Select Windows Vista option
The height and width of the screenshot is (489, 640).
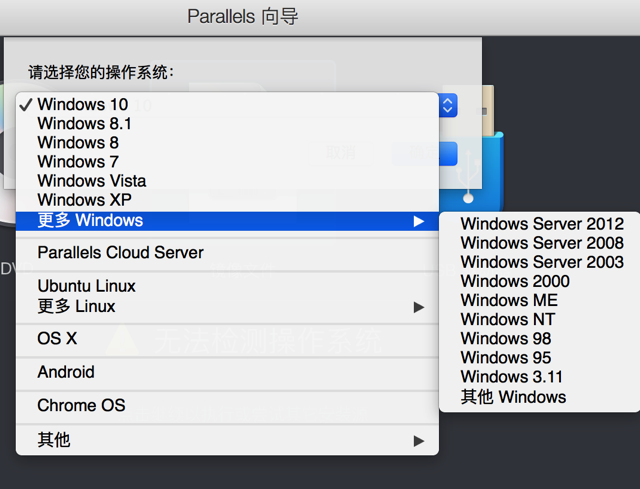click(92, 181)
